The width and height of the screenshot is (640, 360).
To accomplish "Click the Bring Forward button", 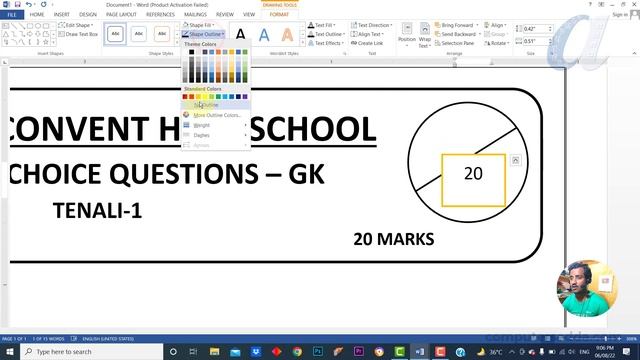I will [x=457, y=25].
